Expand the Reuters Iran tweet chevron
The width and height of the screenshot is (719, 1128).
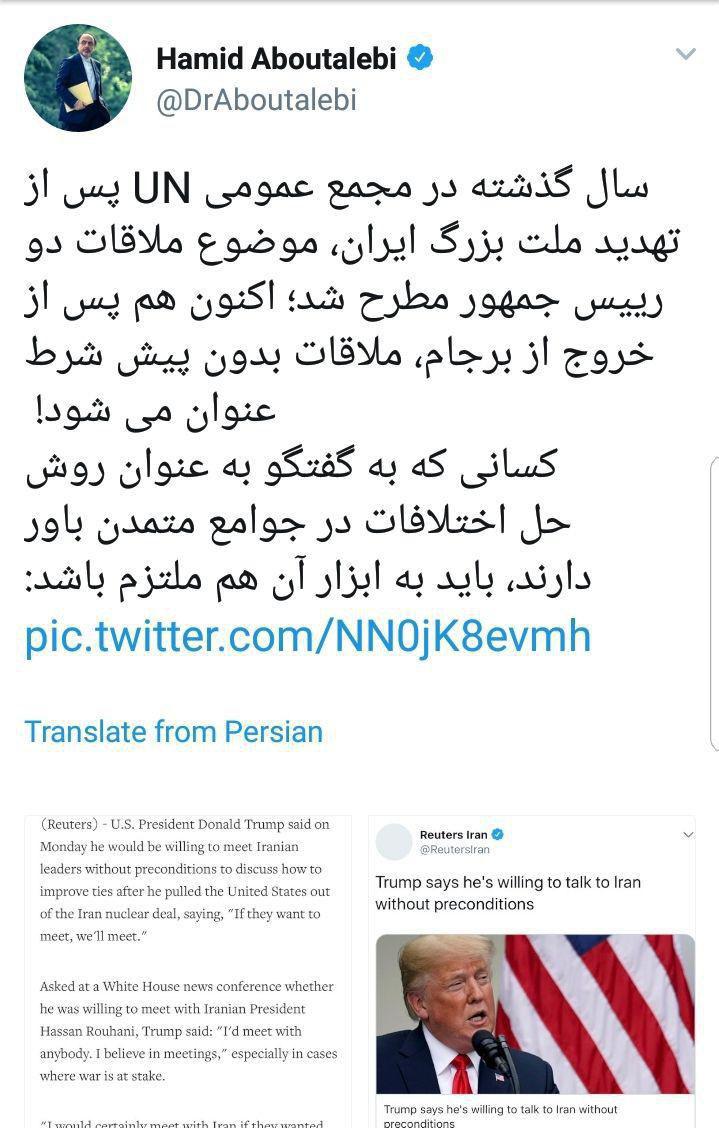point(688,834)
